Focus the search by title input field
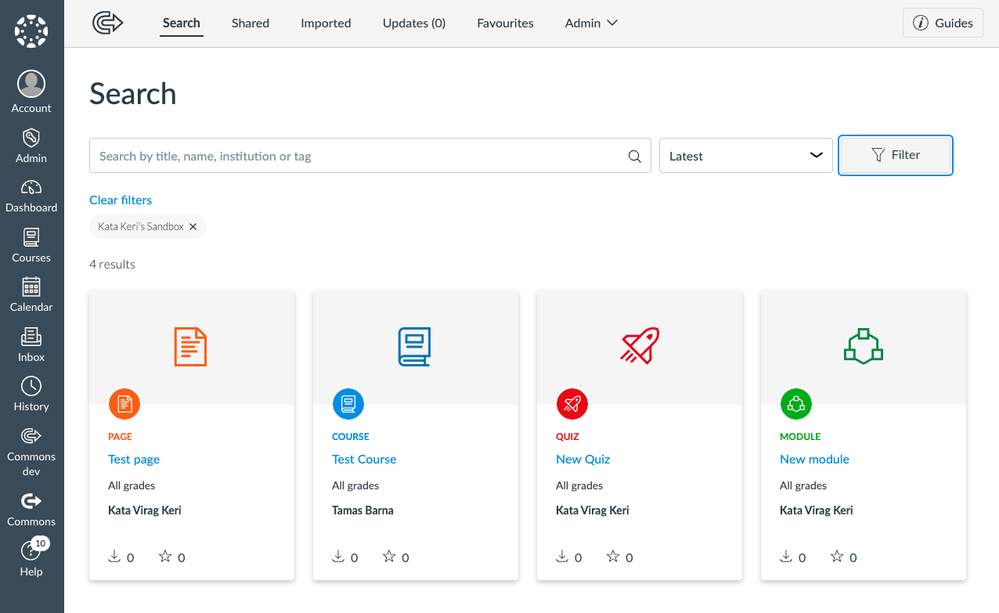Viewport: 999px width, 613px height. coord(370,155)
